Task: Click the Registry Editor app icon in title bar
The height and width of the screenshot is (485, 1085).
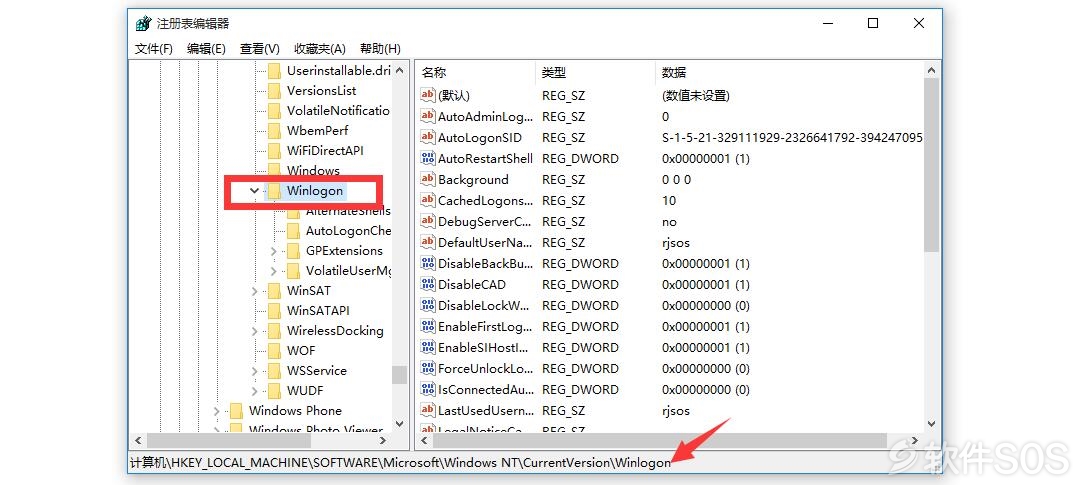Action: point(143,24)
